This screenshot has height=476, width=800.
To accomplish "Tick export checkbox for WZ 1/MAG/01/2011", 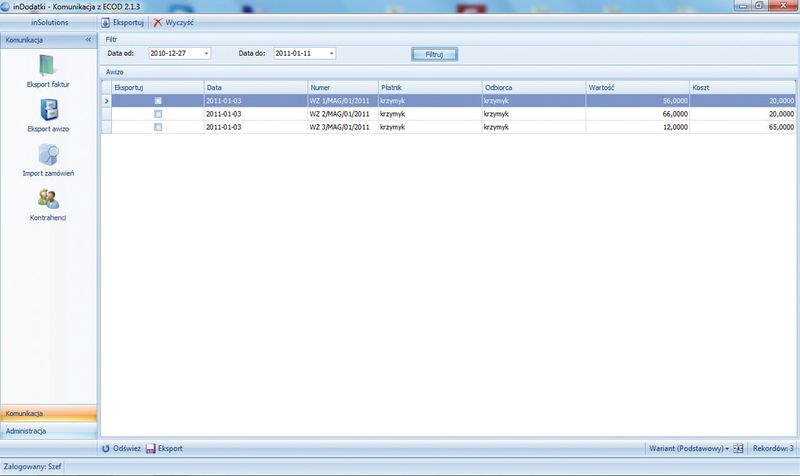I will point(158,101).
